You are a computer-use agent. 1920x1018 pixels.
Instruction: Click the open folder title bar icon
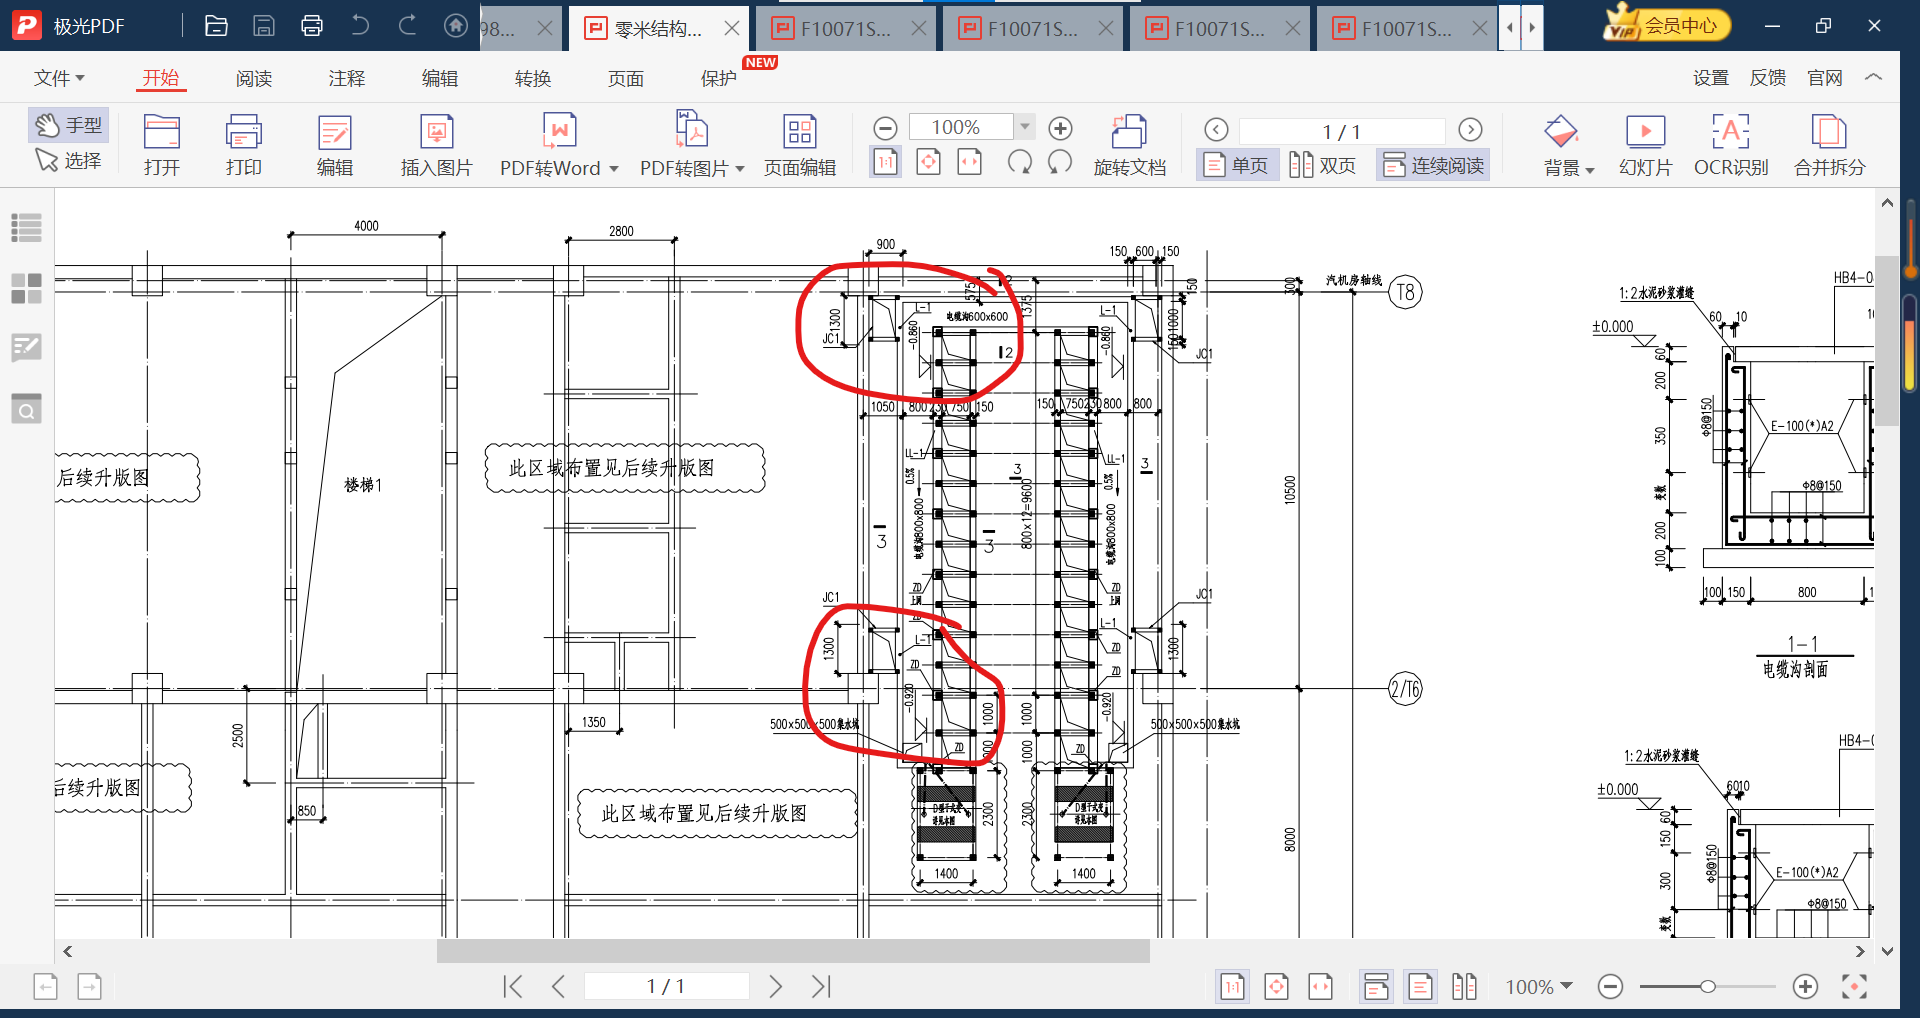coord(216,26)
